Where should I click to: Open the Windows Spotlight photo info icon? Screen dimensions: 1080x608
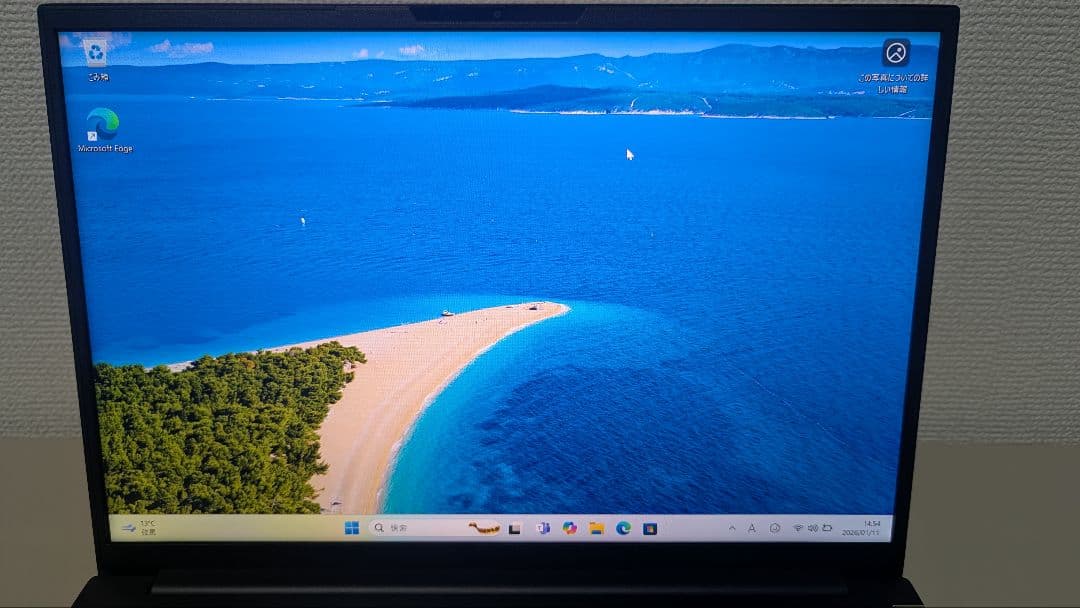896,53
